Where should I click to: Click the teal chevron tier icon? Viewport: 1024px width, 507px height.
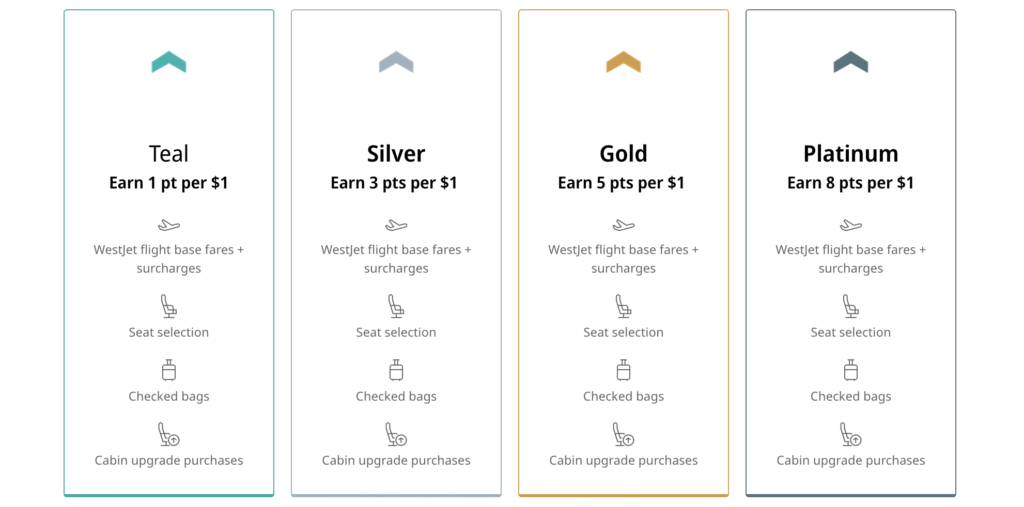tap(169, 62)
